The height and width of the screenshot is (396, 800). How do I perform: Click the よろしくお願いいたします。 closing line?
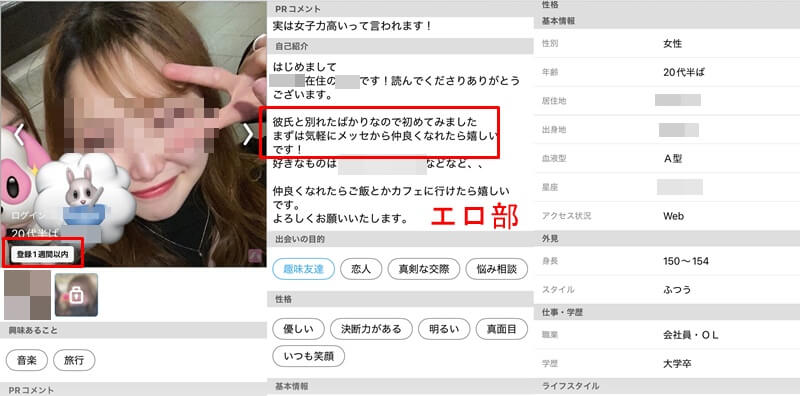click(340, 218)
